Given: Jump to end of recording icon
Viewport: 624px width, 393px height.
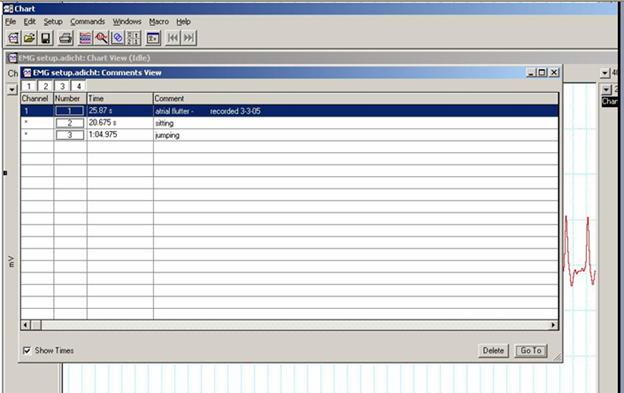Looking at the screenshot, I should point(189,38).
